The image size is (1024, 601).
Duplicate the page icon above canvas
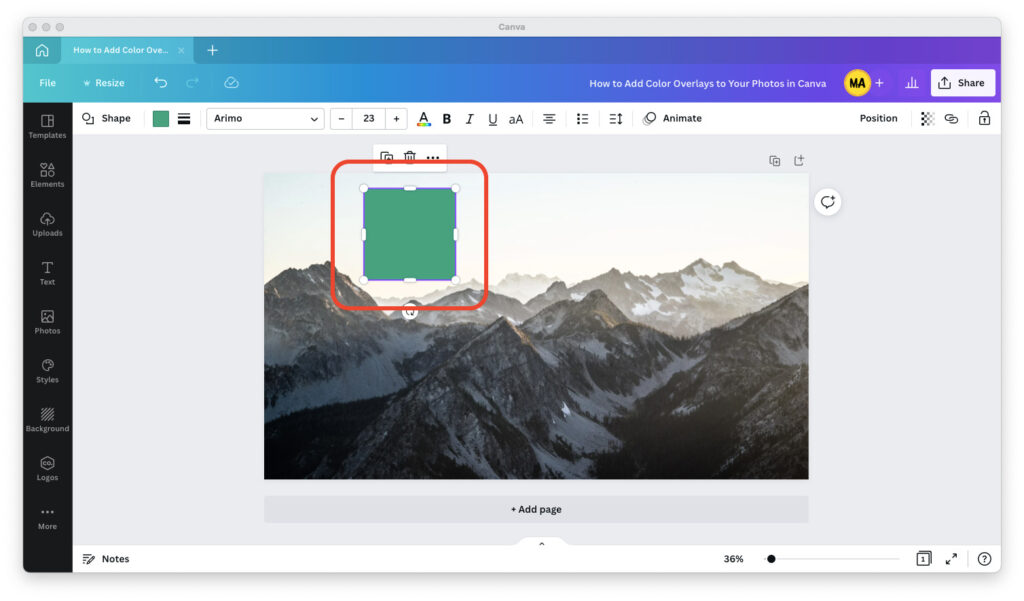775,161
